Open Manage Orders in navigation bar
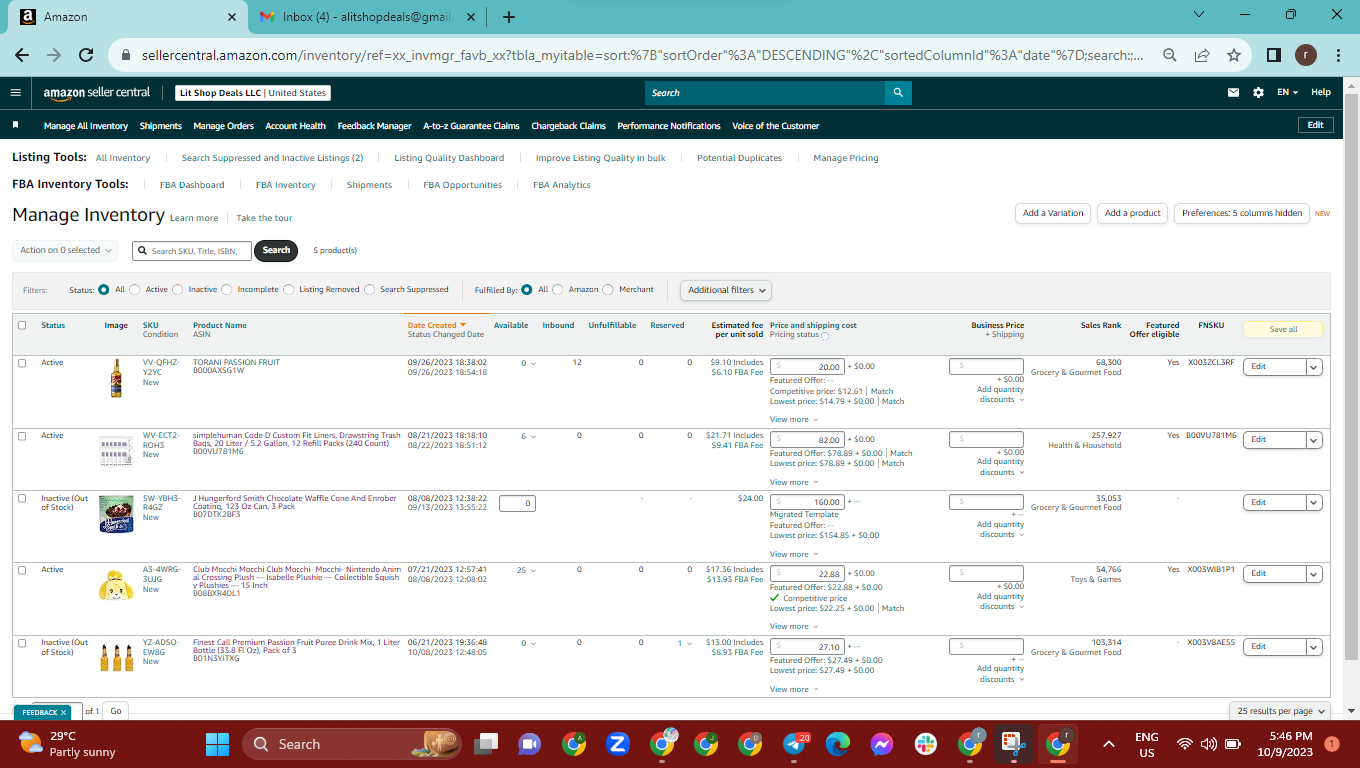This screenshot has width=1360, height=768. (224, 126)
